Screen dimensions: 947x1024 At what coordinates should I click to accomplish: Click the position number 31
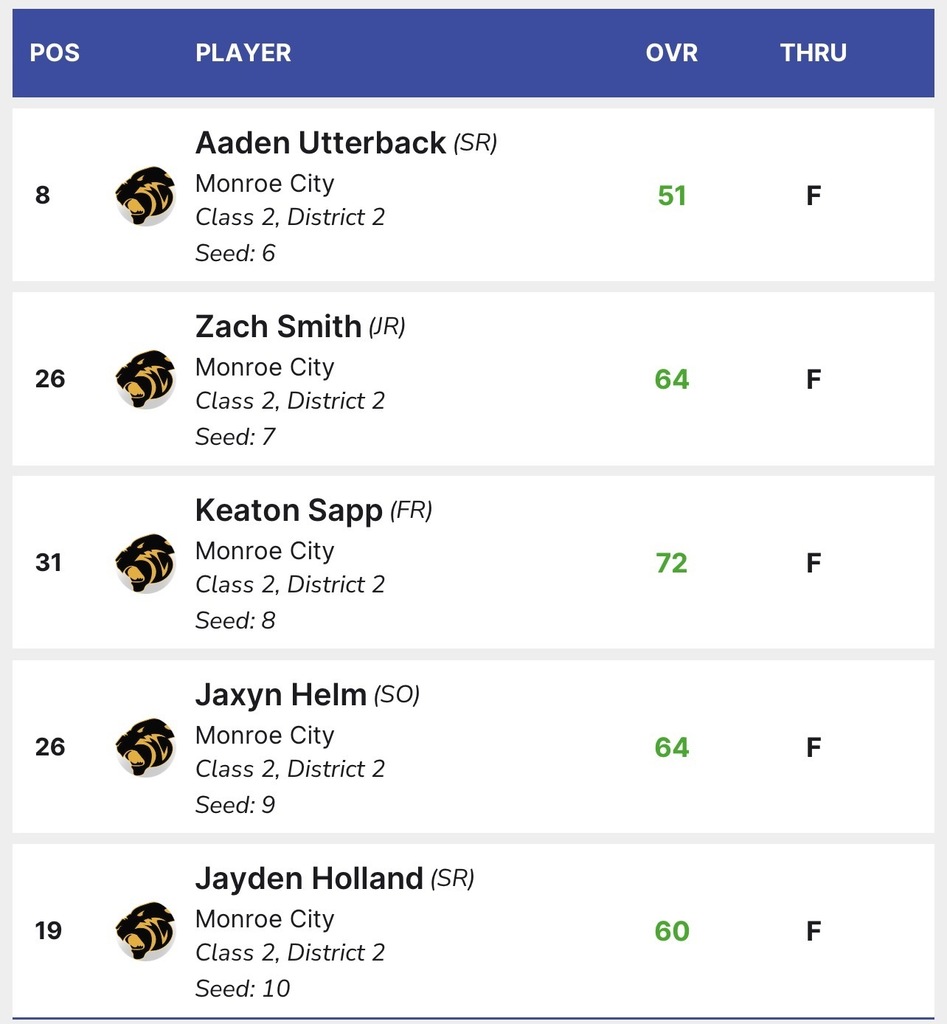click(x=49, y=563)
